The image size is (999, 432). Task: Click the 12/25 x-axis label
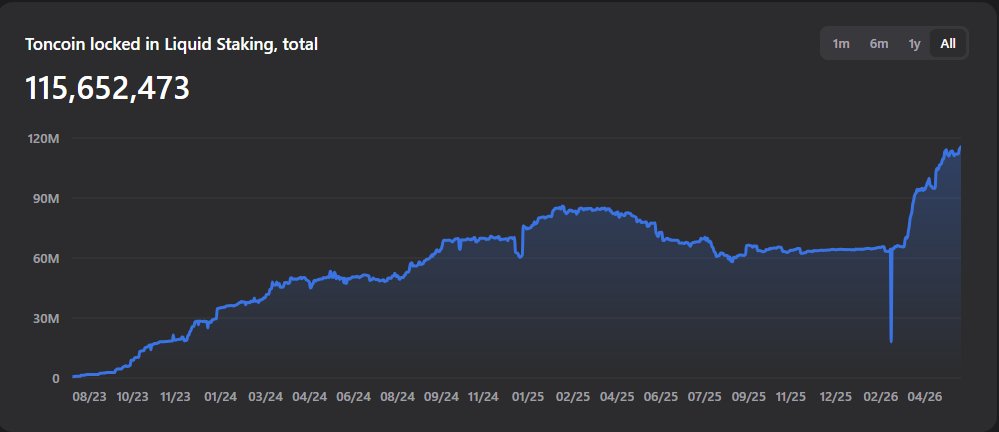click(x=835, y=396)
